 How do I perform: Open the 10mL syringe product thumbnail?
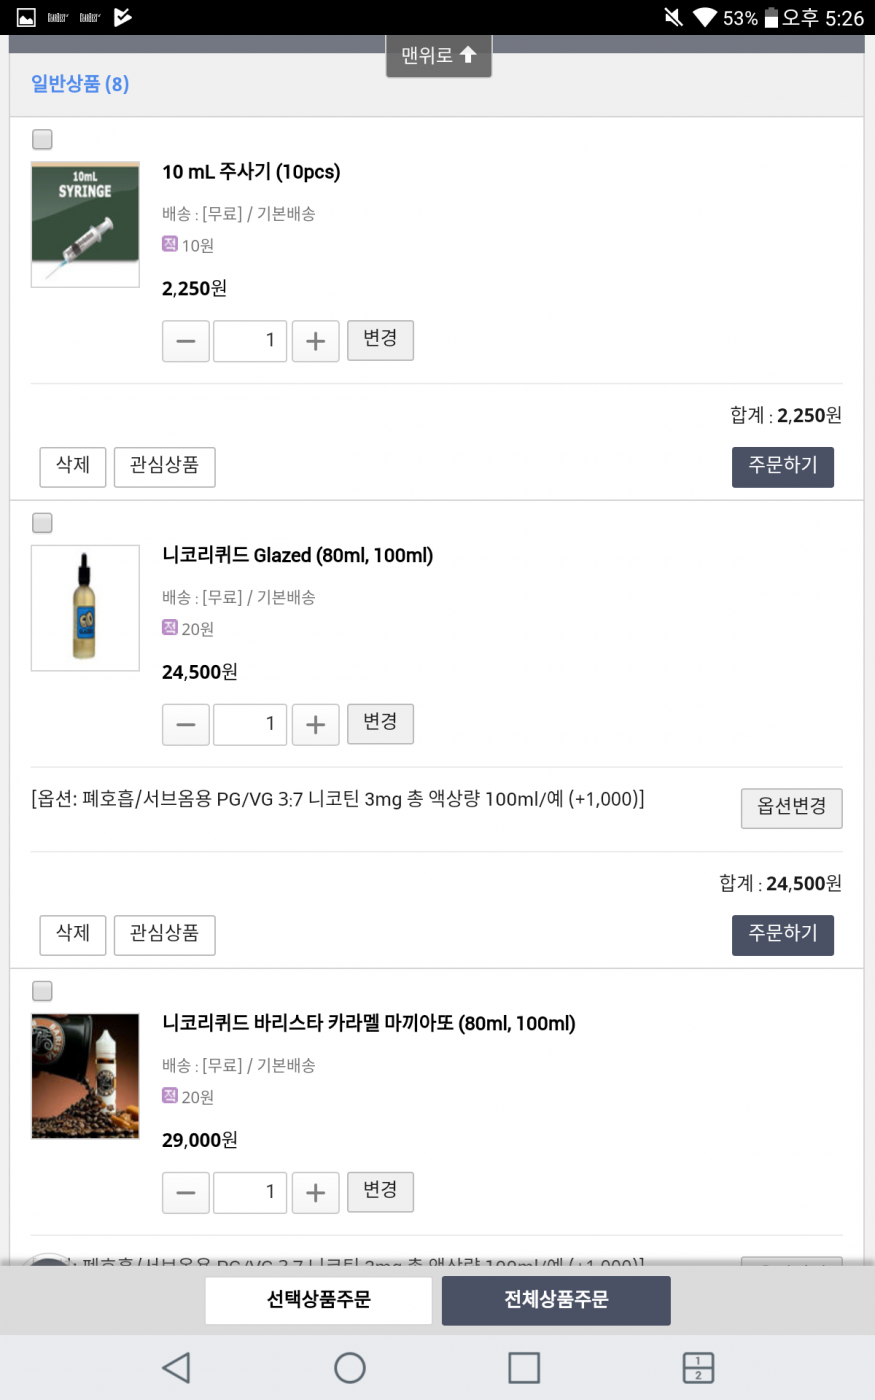coord(85,224)
